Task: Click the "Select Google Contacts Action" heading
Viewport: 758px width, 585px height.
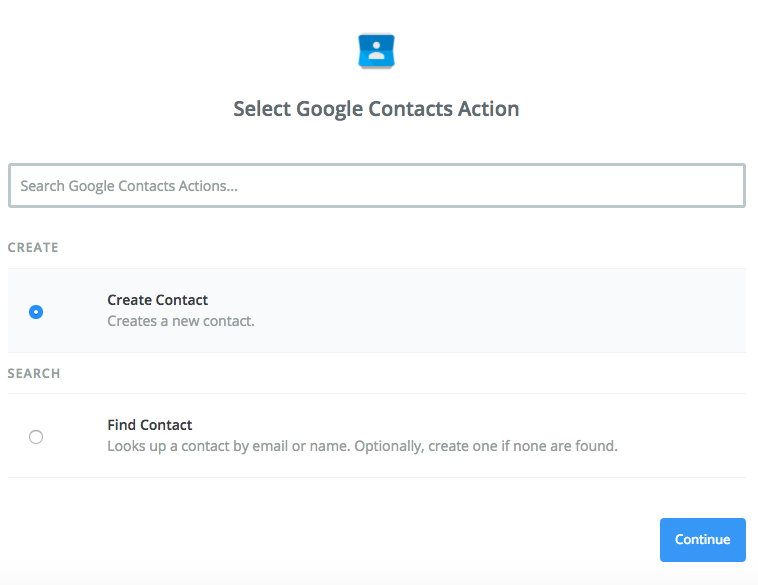Action: point(376,109)
